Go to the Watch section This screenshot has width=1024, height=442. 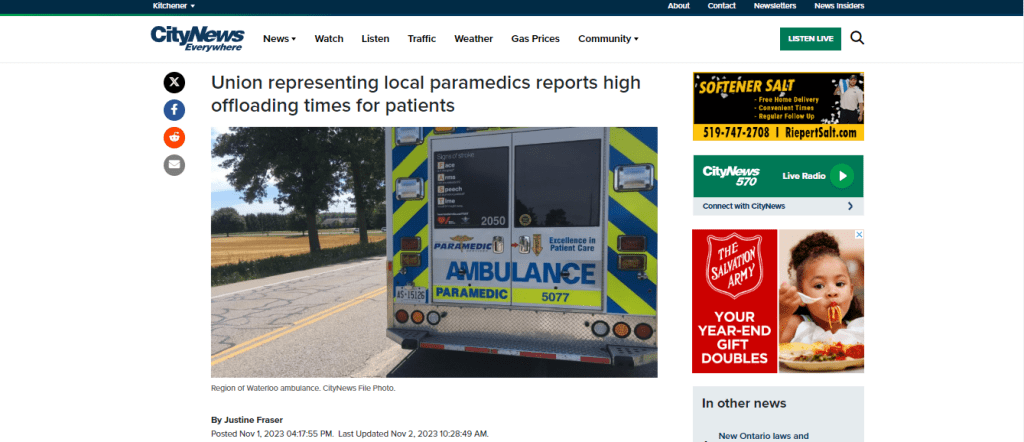329,39
